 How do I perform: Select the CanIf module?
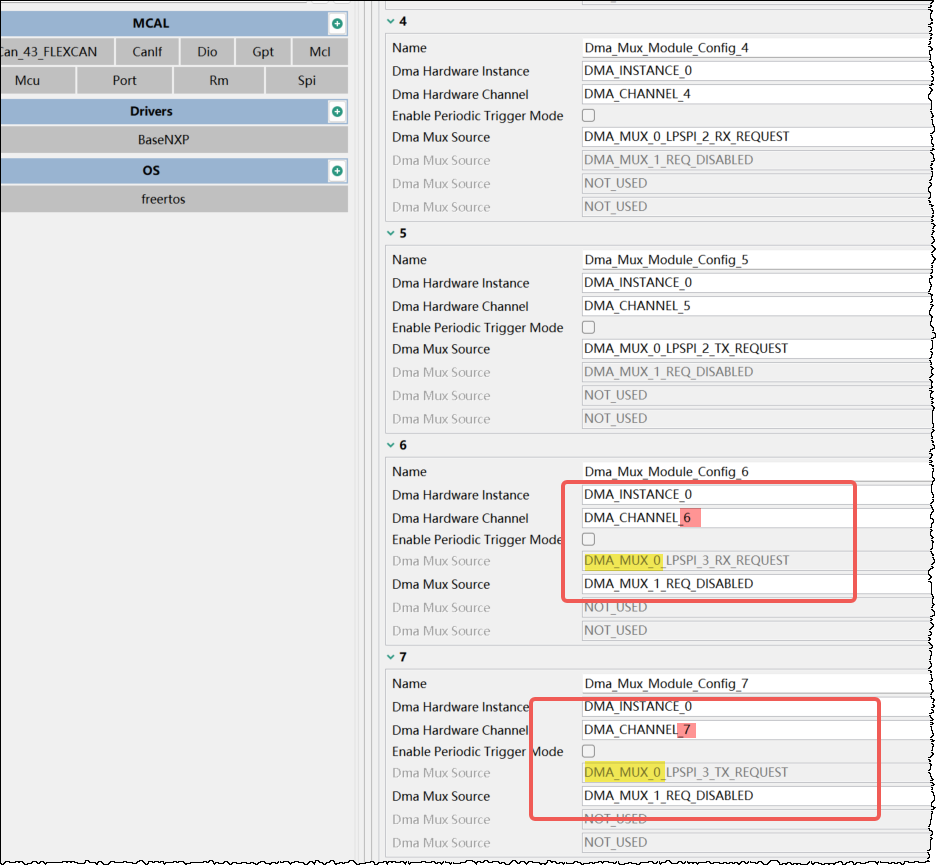click(x=147, y=51)
